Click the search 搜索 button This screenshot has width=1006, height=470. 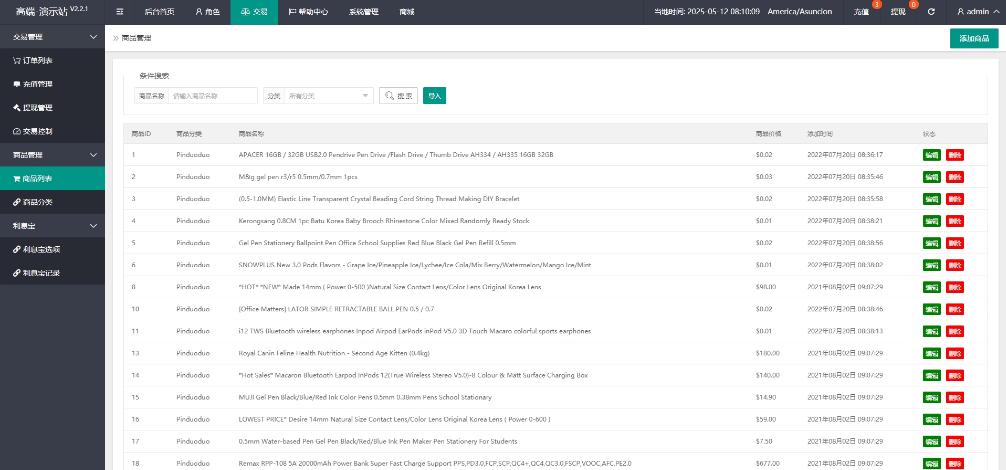tap(398, 96)
